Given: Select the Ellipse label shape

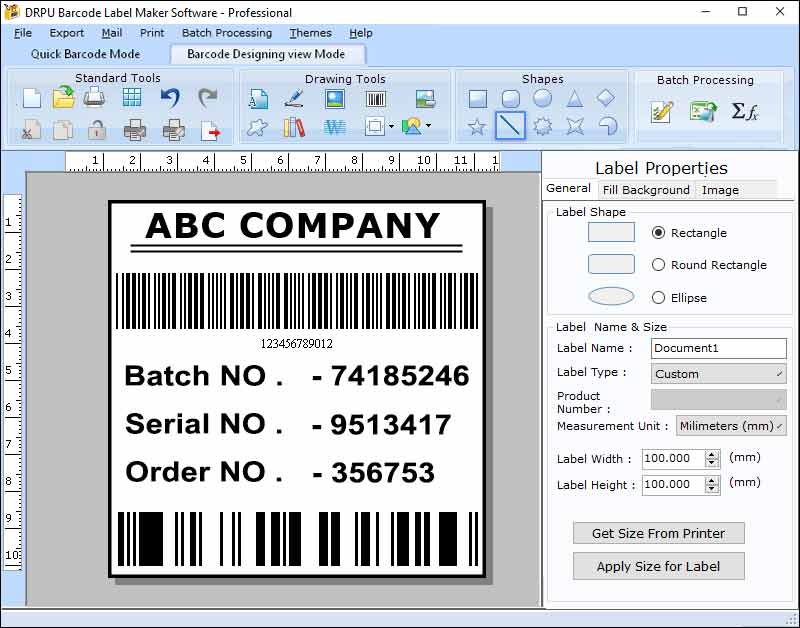Looking at the screenshot, I should [659, 297].
